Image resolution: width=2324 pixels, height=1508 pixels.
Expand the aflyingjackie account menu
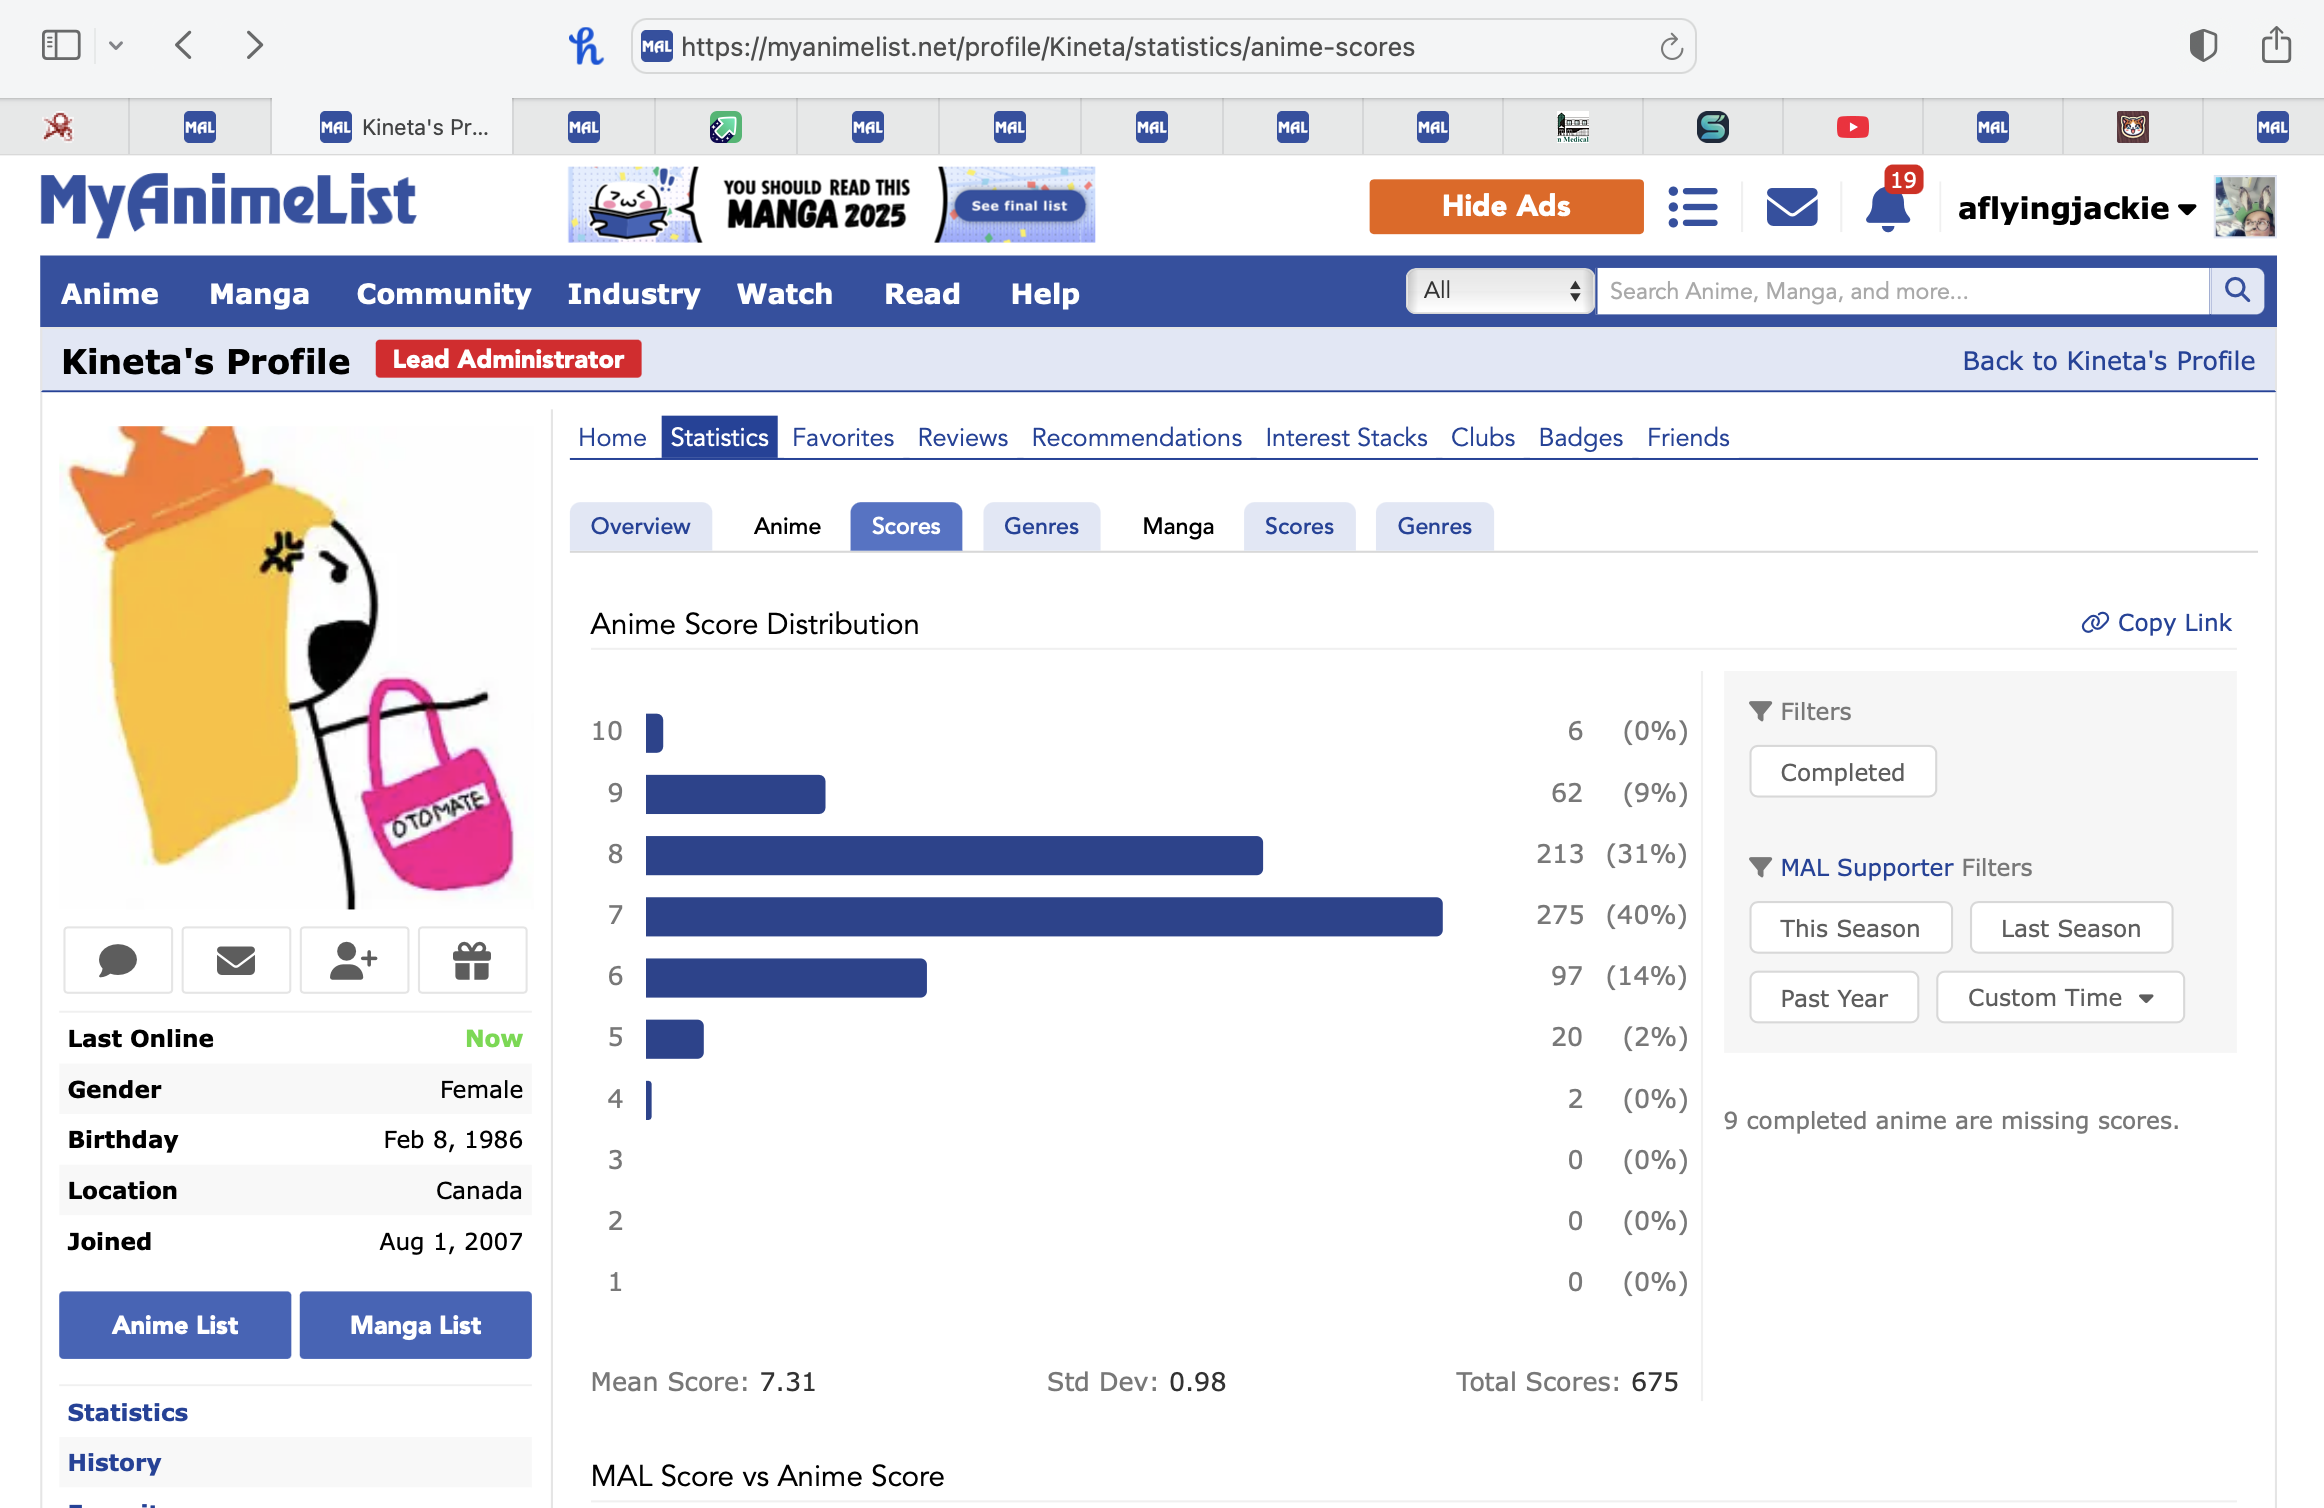click(x=2076, y=208)
